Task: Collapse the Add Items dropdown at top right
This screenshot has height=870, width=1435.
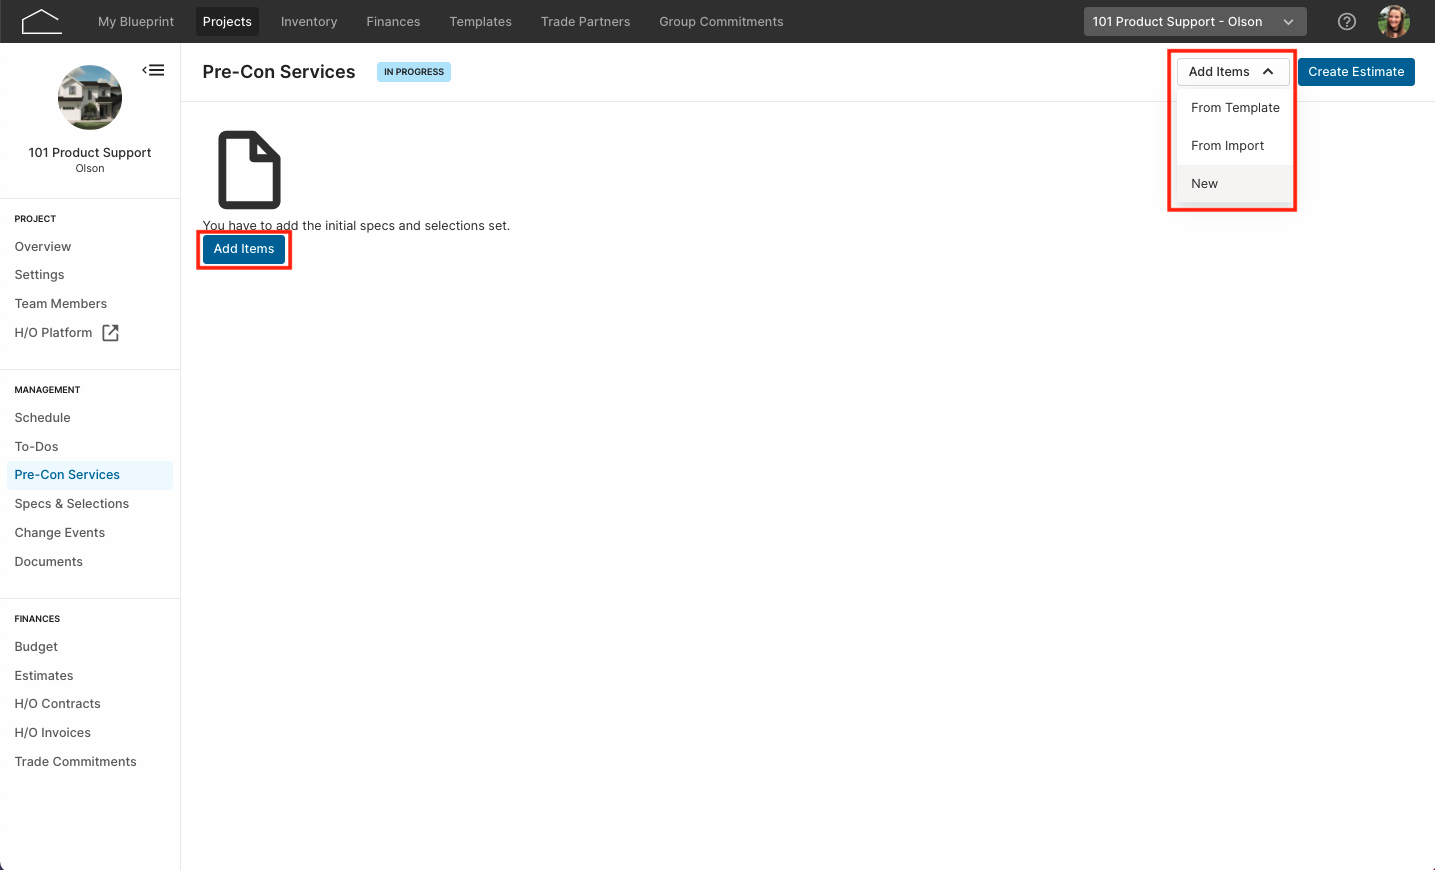Action: [x=1233, y=71]
